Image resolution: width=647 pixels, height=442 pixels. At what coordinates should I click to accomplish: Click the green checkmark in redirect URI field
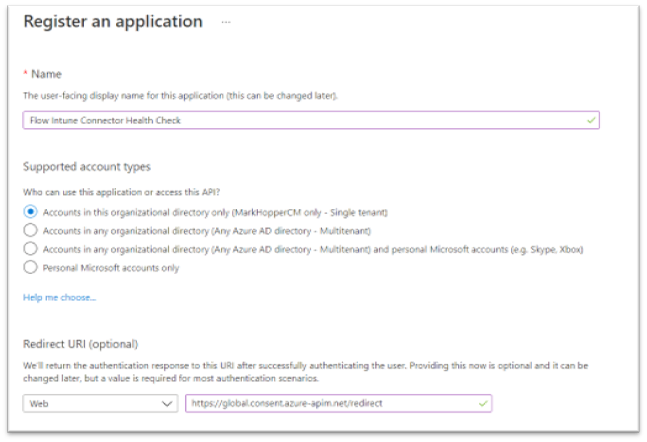(484, 403)
